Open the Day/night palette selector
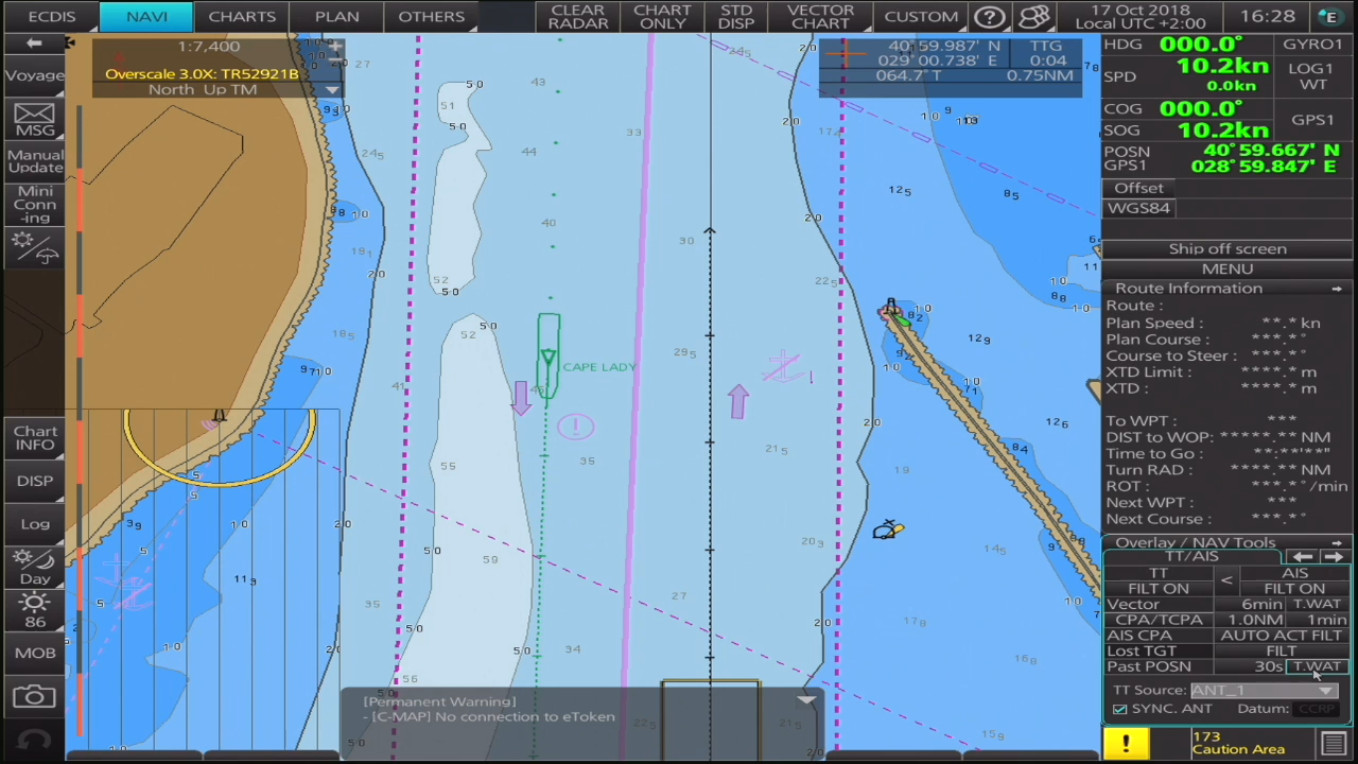This screenshot has height=764, width=1358. [x=34, y=567]
